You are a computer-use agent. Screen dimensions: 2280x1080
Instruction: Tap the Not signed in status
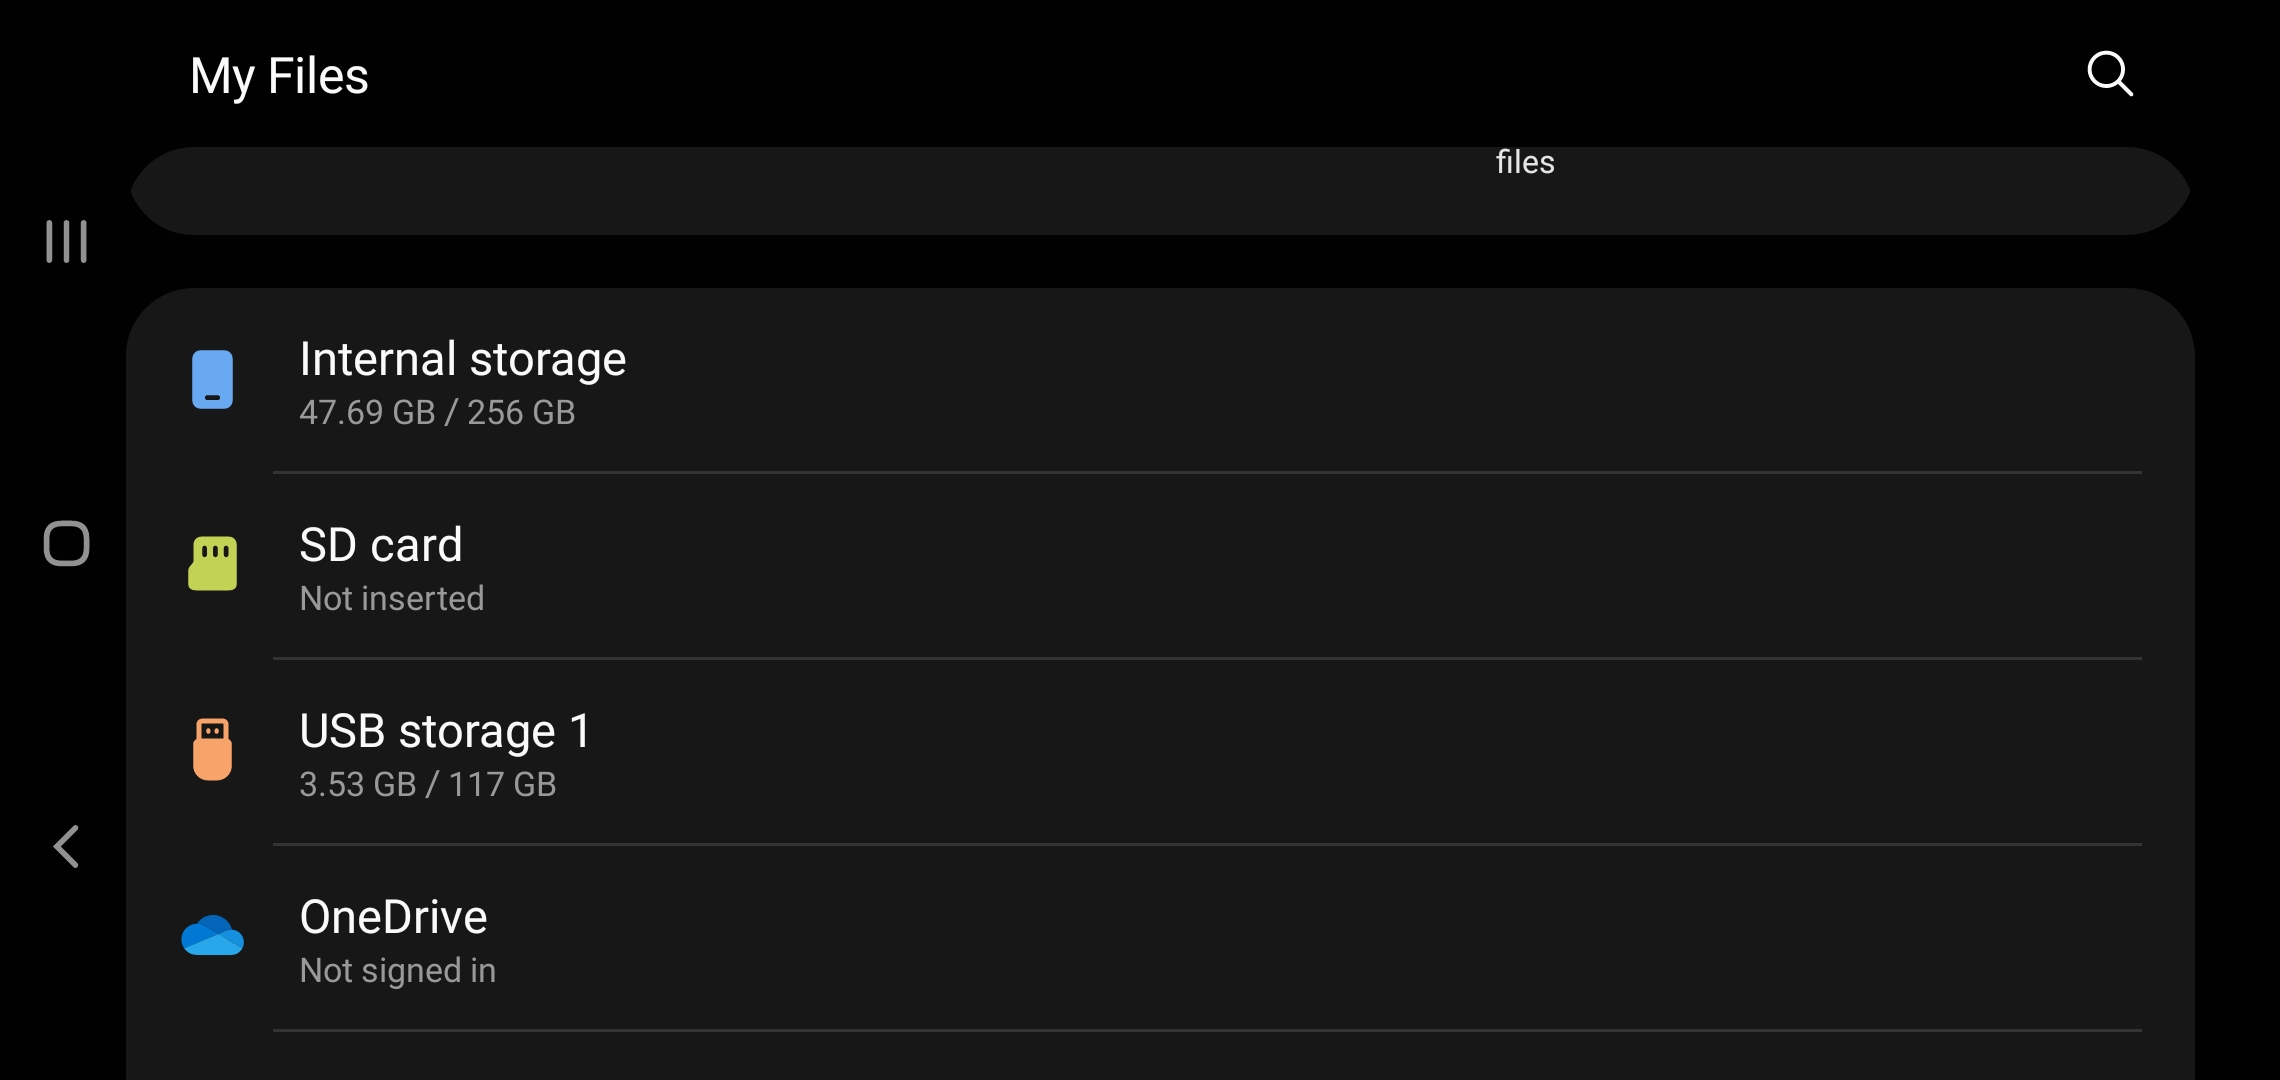[x=398, y=970]
